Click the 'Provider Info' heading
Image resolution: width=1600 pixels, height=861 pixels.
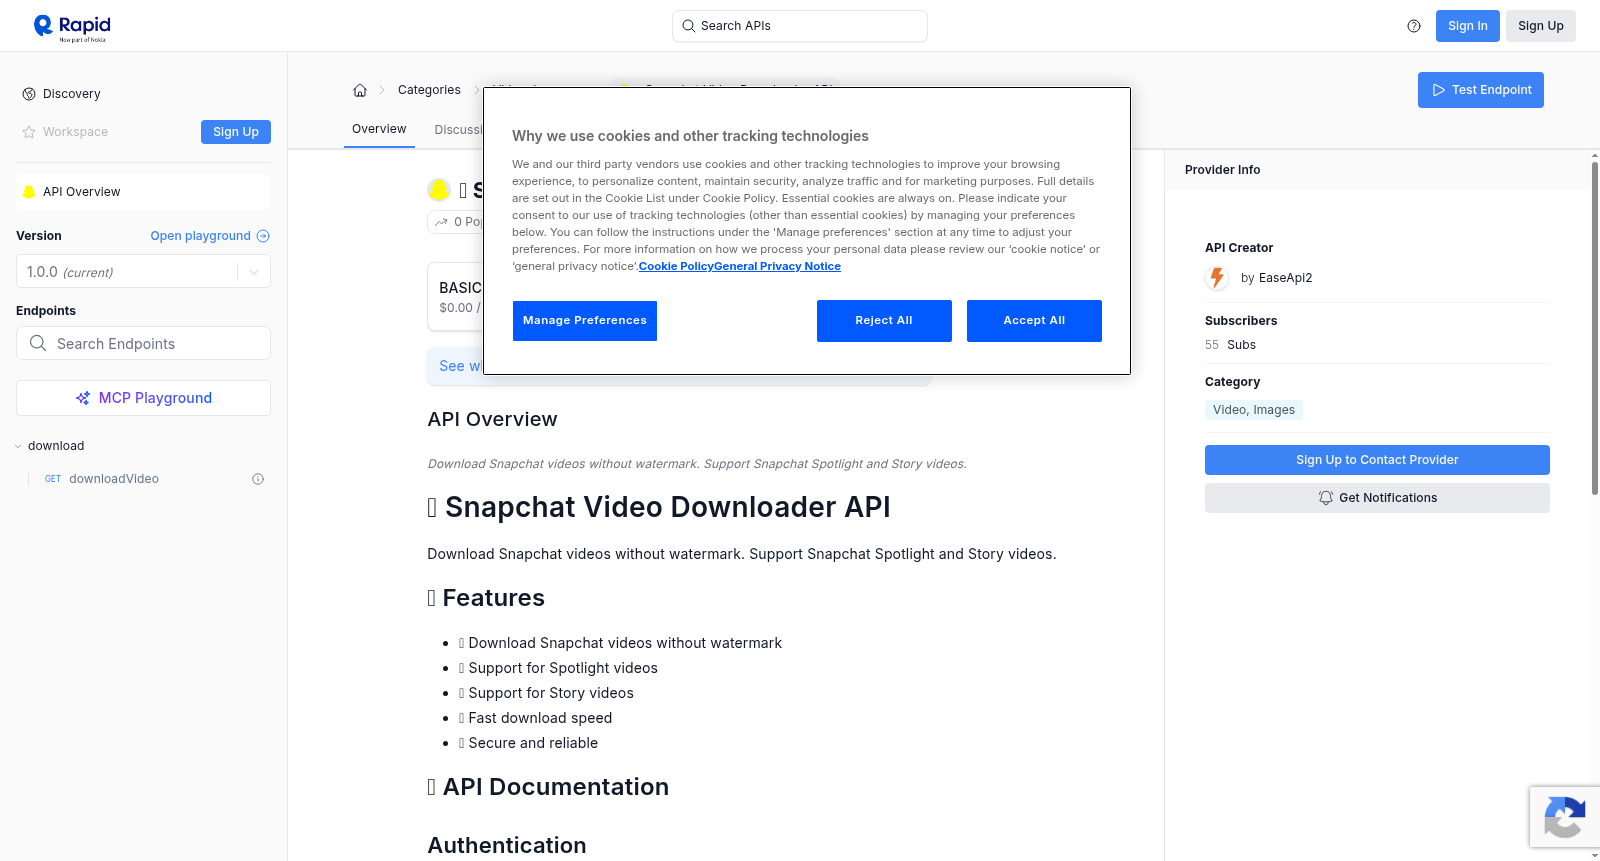(x=1222, y=170)
